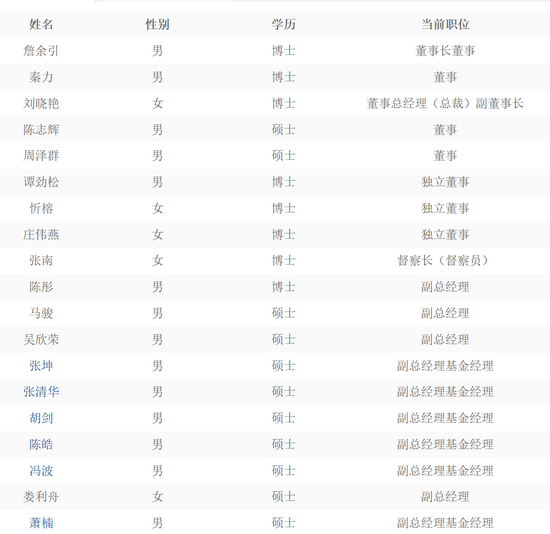
Task: Click 詹余引's education cell 博士
Action: click(x=283, y=51)
